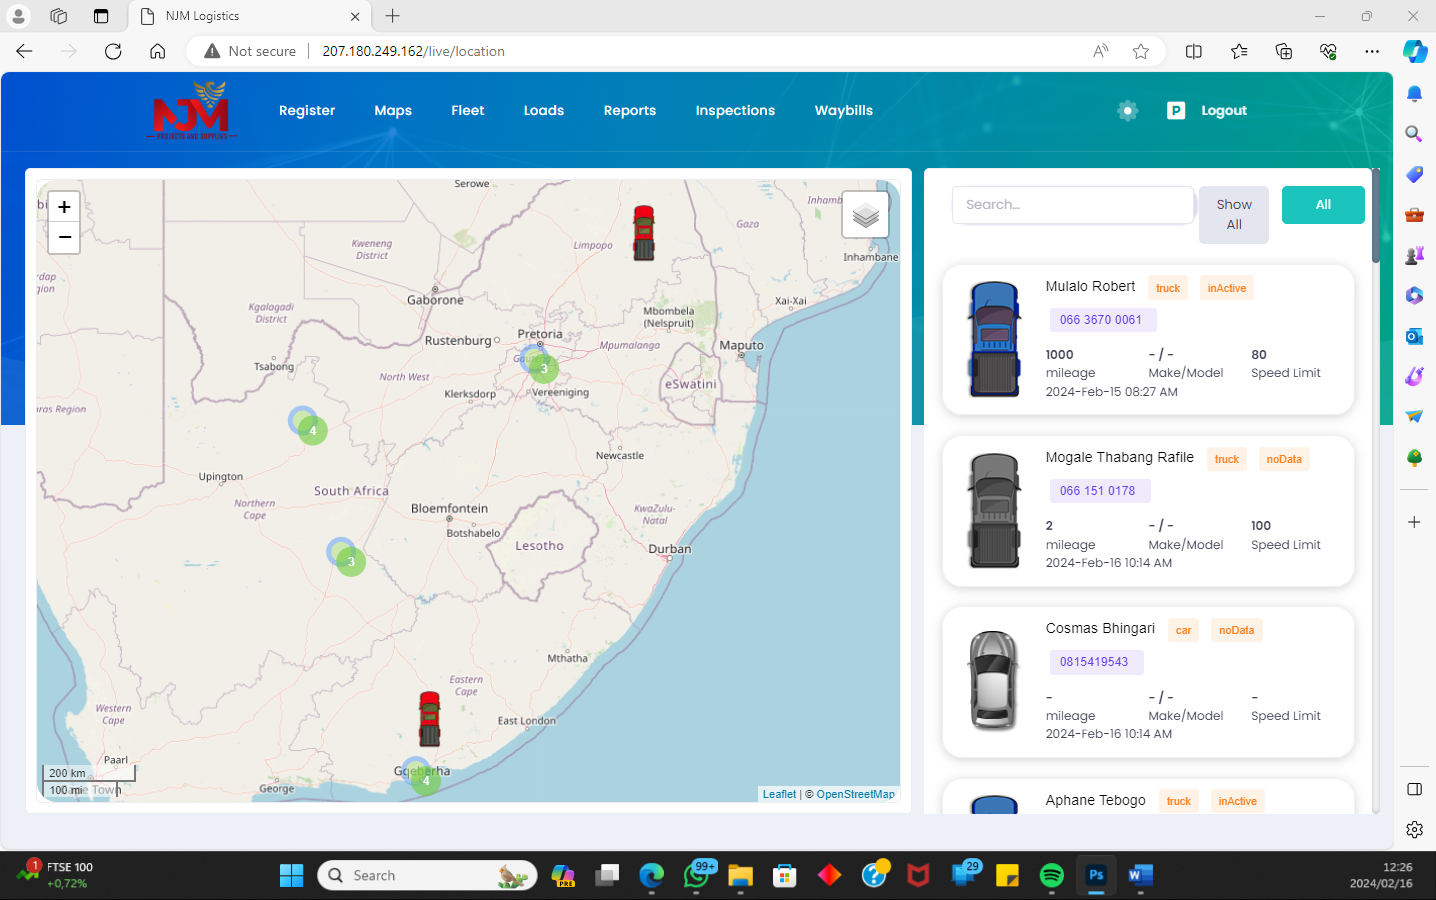
Task: Click the Search vehicles input field
Action: pyautogui.click(x=1072, y=204)
